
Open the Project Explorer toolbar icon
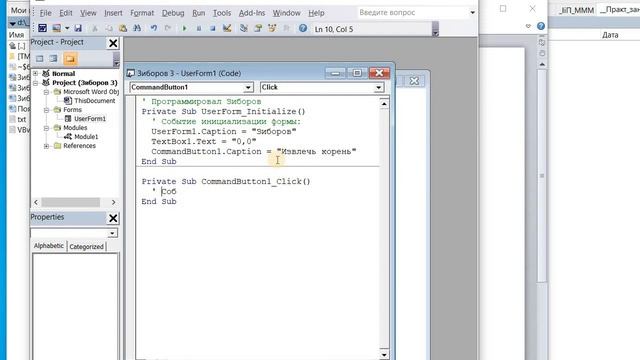244,28
